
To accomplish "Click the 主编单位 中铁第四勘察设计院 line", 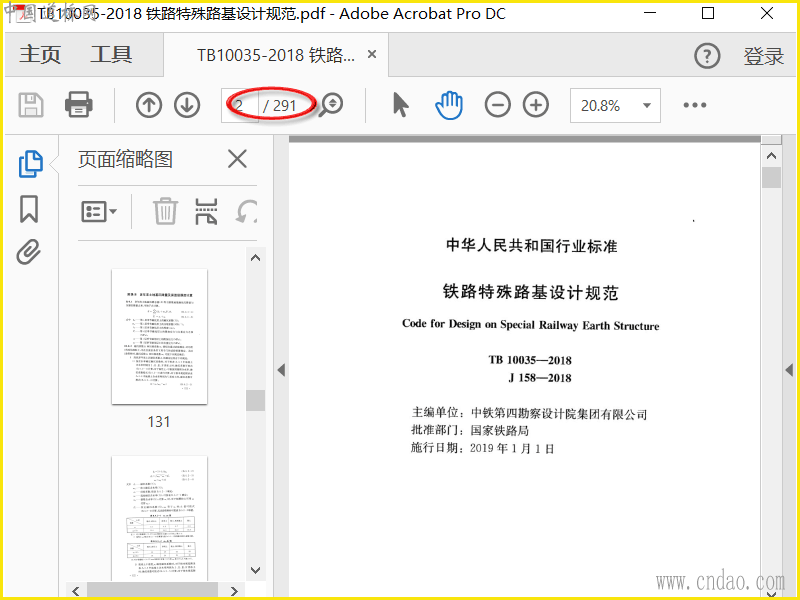I will coord(529,414).
